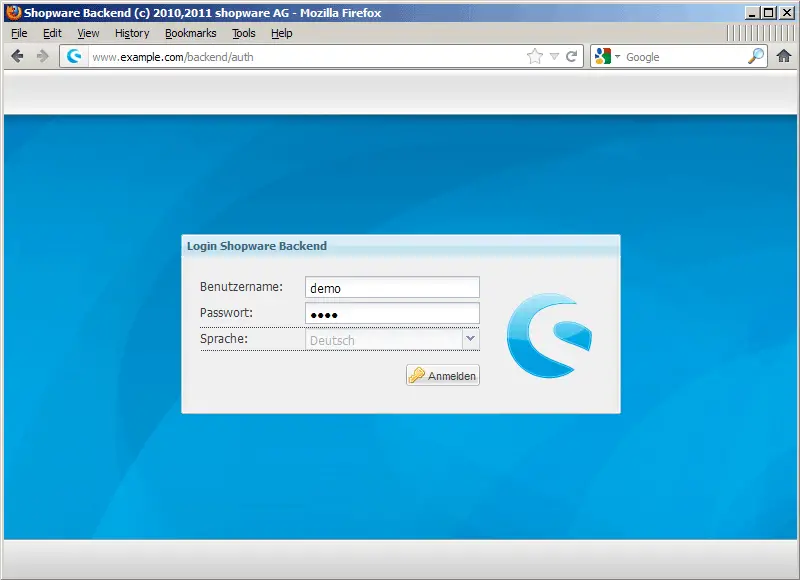Go to the browser Home page icon
Image resolution: width=800 pixels, height=580 pixels.
point(784,56)
